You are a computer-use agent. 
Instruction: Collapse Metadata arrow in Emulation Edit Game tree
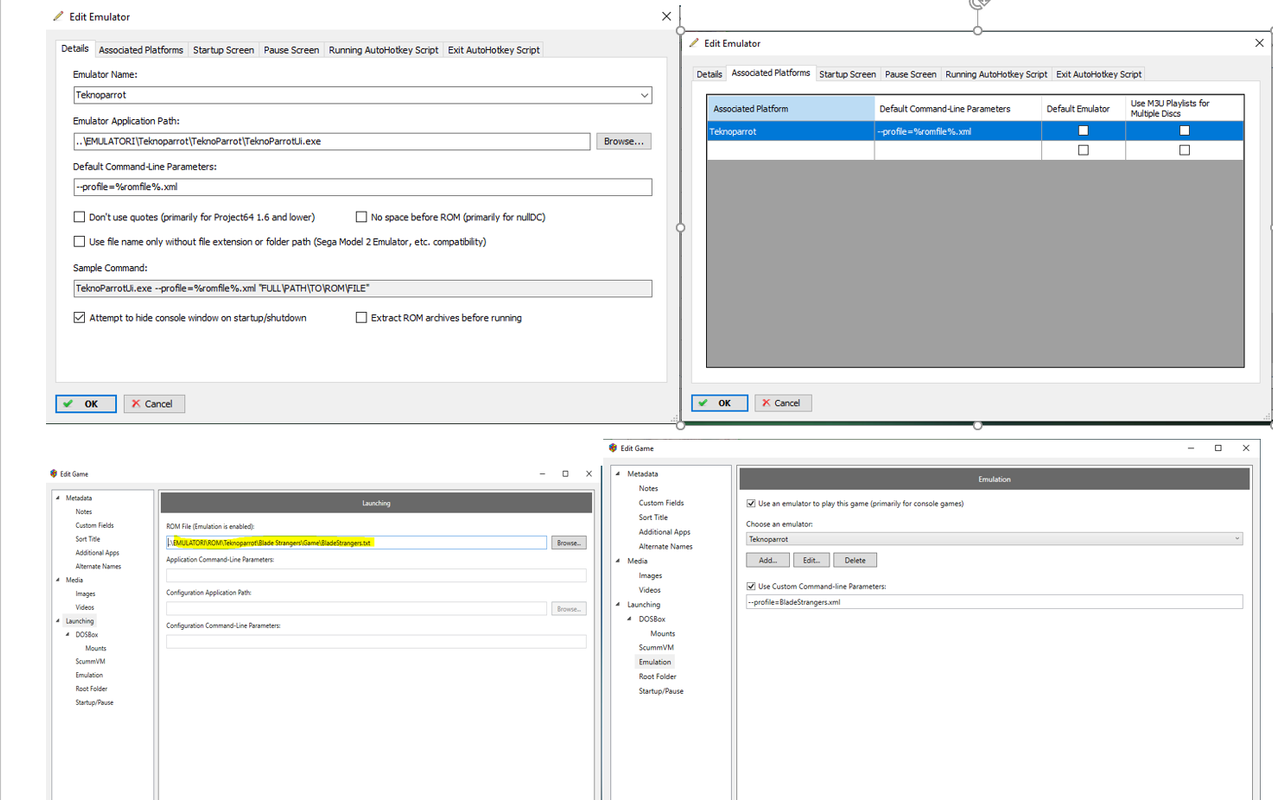(618, 474)
